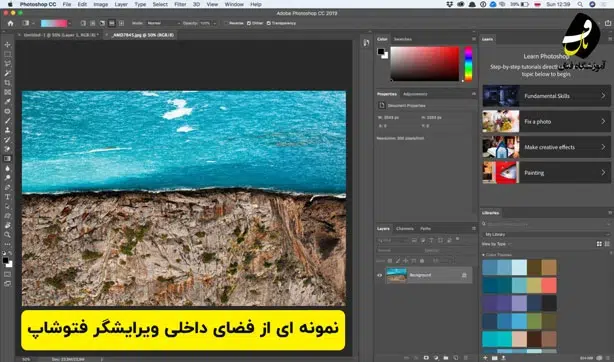Select the Gradient tool in toolbar
Screen dimensions: 614x362
pos(7,159)
